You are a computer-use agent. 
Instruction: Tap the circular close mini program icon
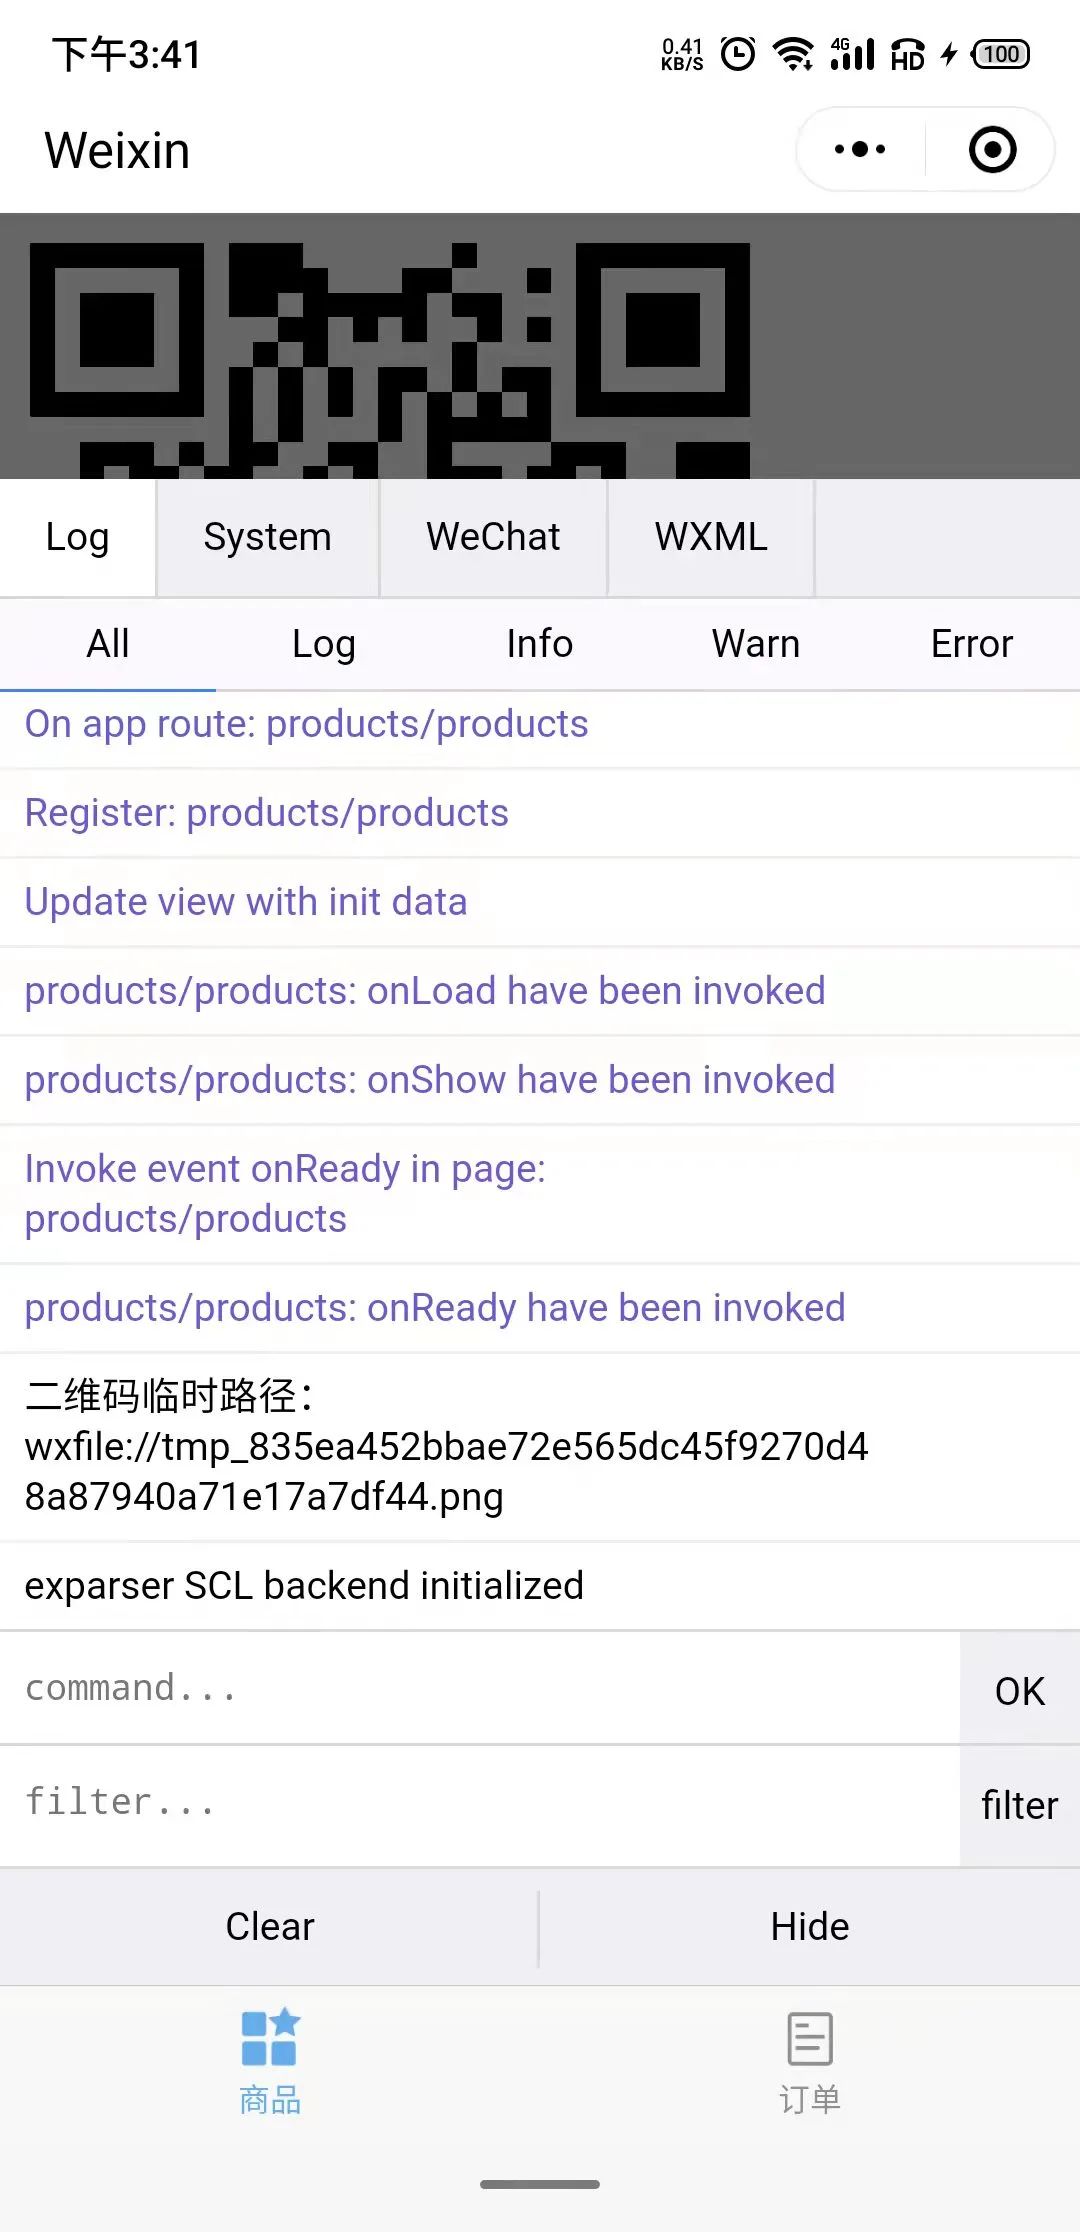click(992, 150)
